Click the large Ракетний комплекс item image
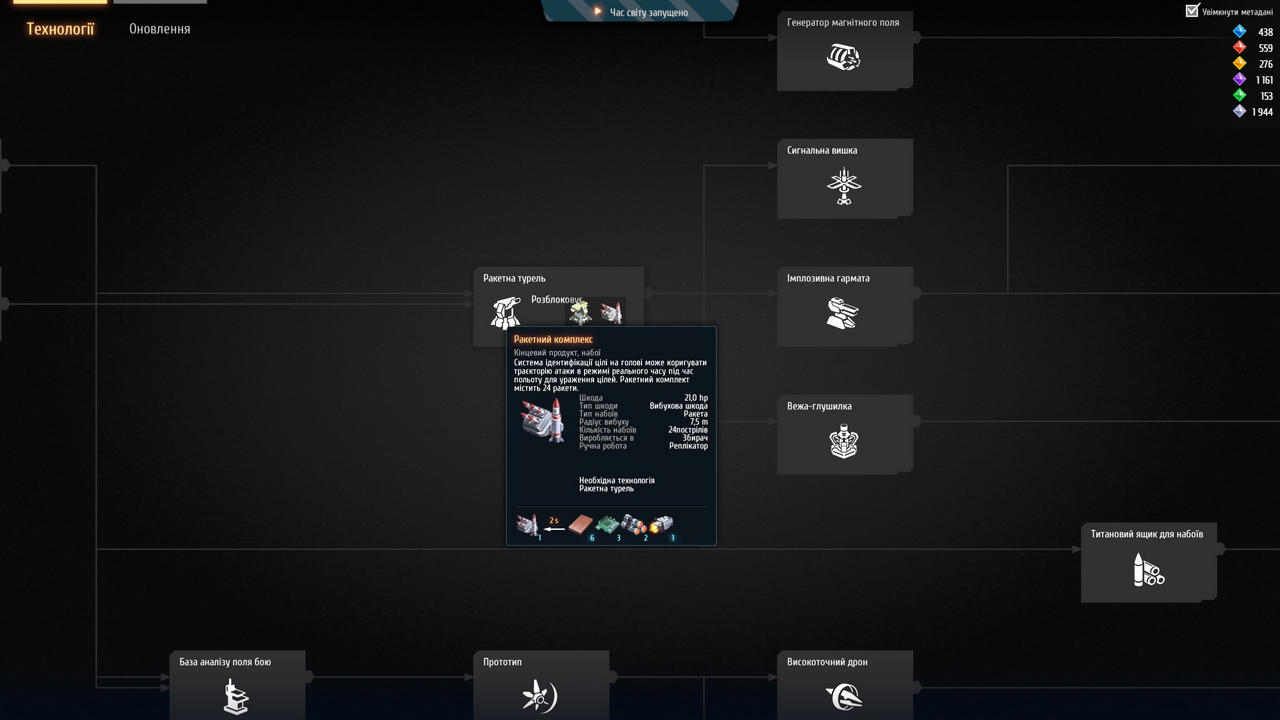Viewport: 1280px width, 720px height. point(544,420)
